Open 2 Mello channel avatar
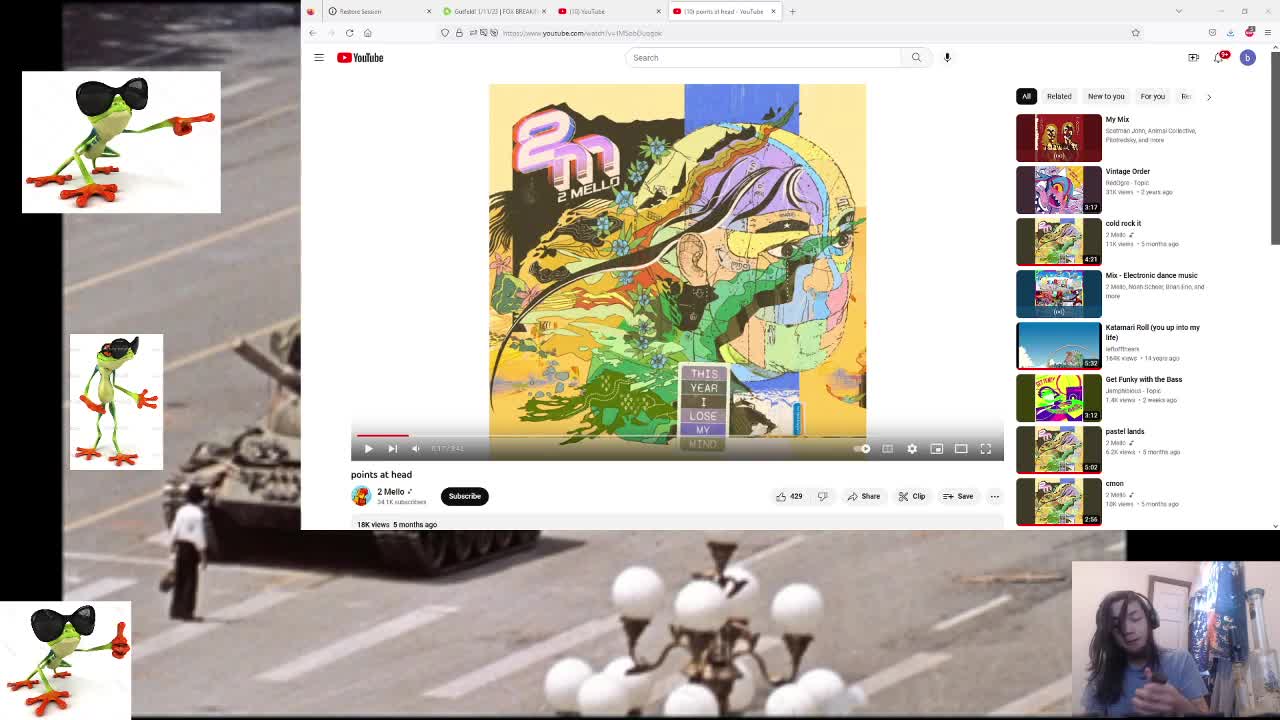The image size is (1280, 720). tap(361, 496)
